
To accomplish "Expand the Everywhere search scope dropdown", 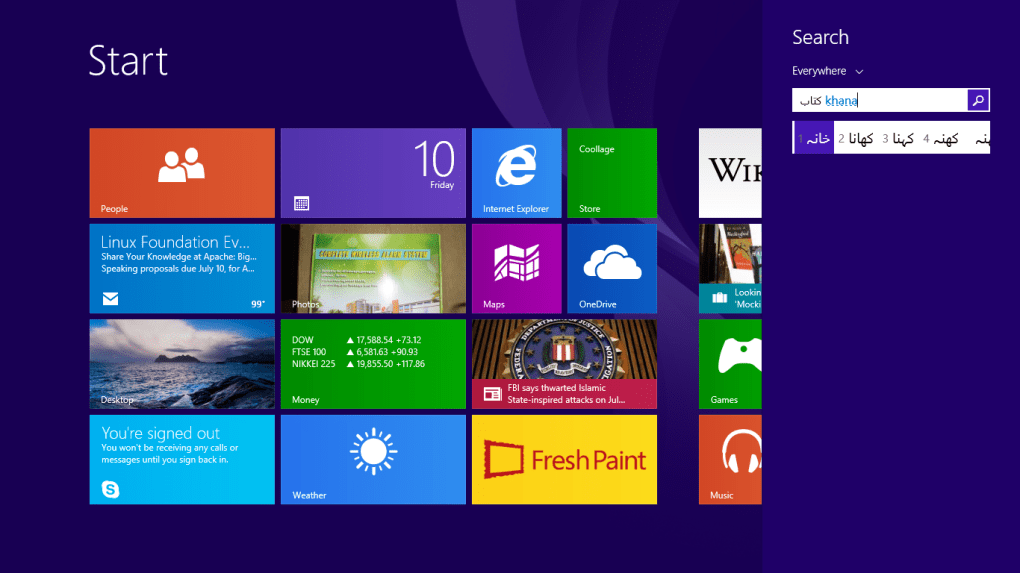I will tap(827, 71).
